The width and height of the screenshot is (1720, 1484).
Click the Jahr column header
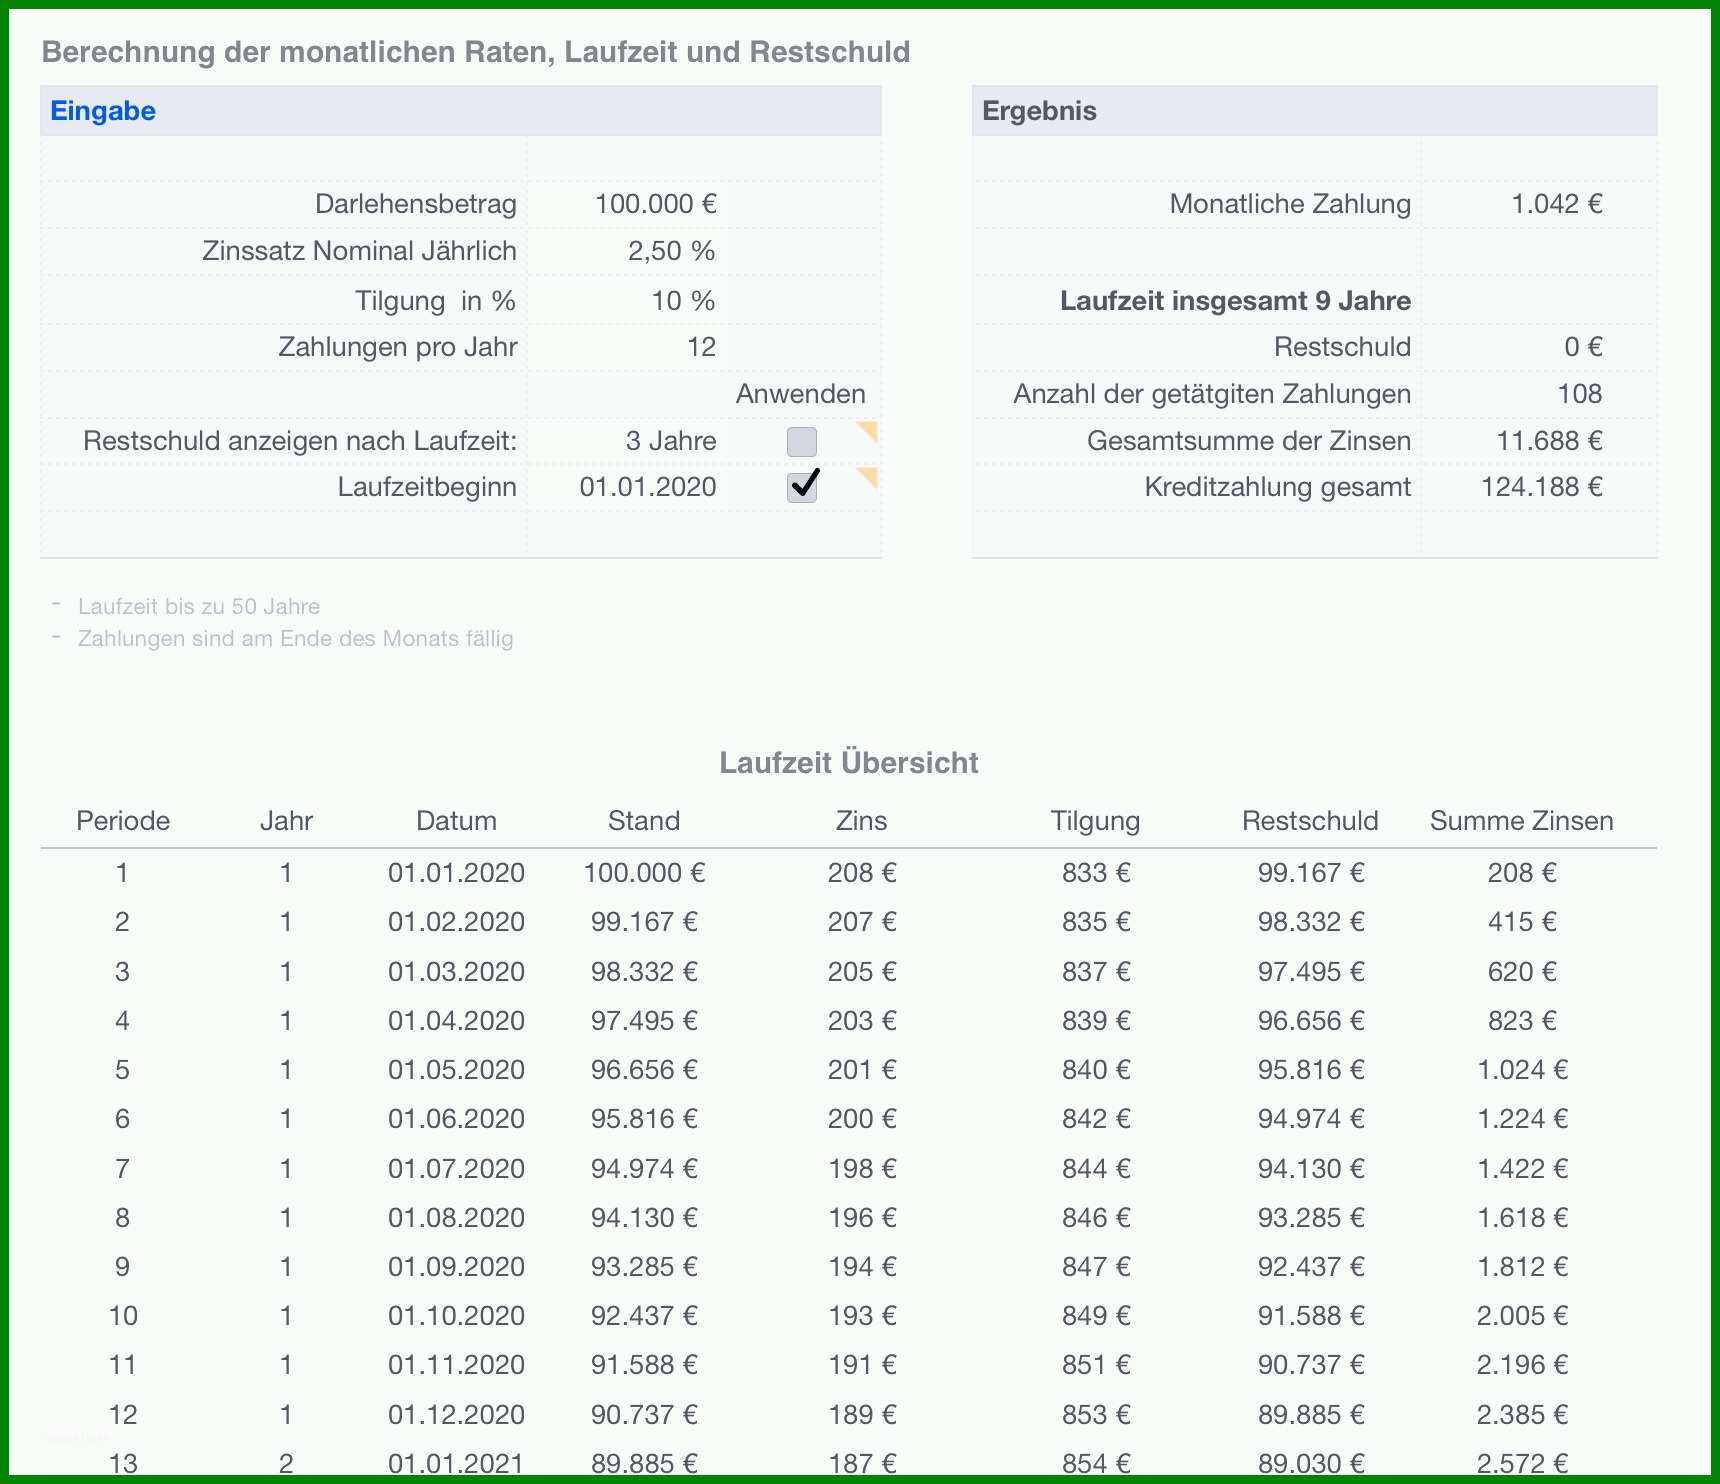[x=286, y=821]
